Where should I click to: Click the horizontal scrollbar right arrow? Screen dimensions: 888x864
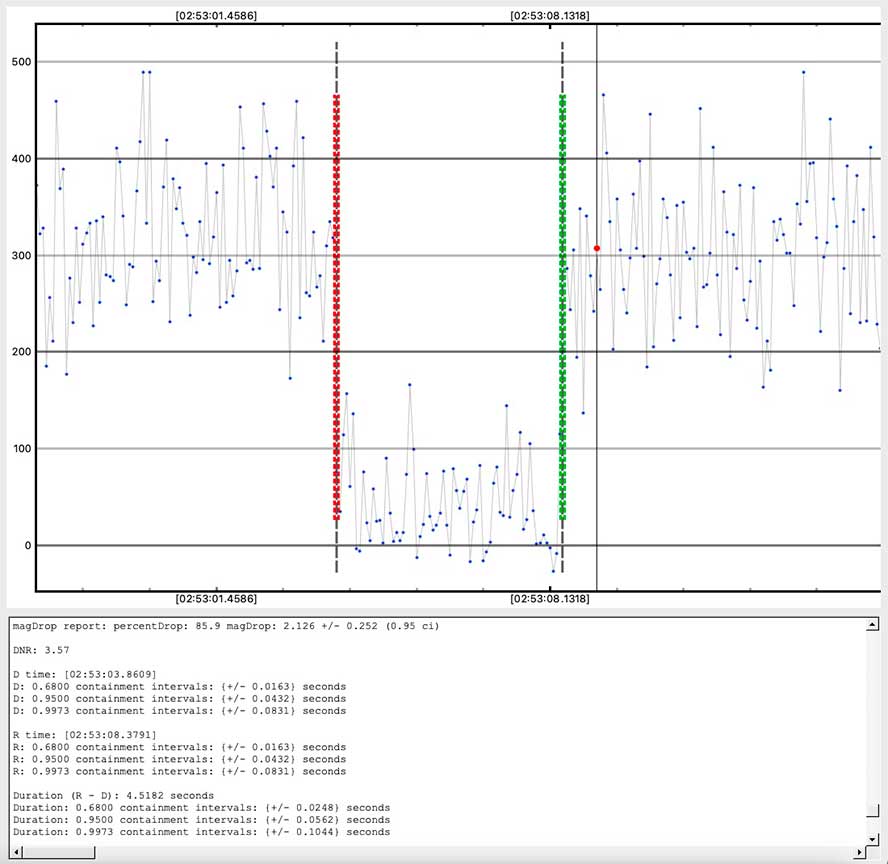pos(860,852)
